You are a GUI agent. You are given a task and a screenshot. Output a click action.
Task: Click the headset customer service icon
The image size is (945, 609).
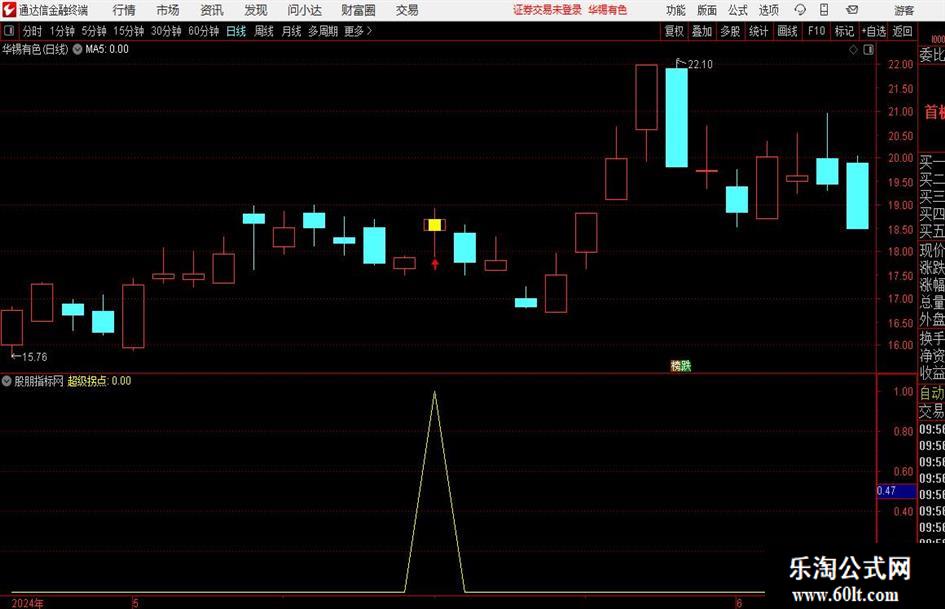click(x=800, y=10)
